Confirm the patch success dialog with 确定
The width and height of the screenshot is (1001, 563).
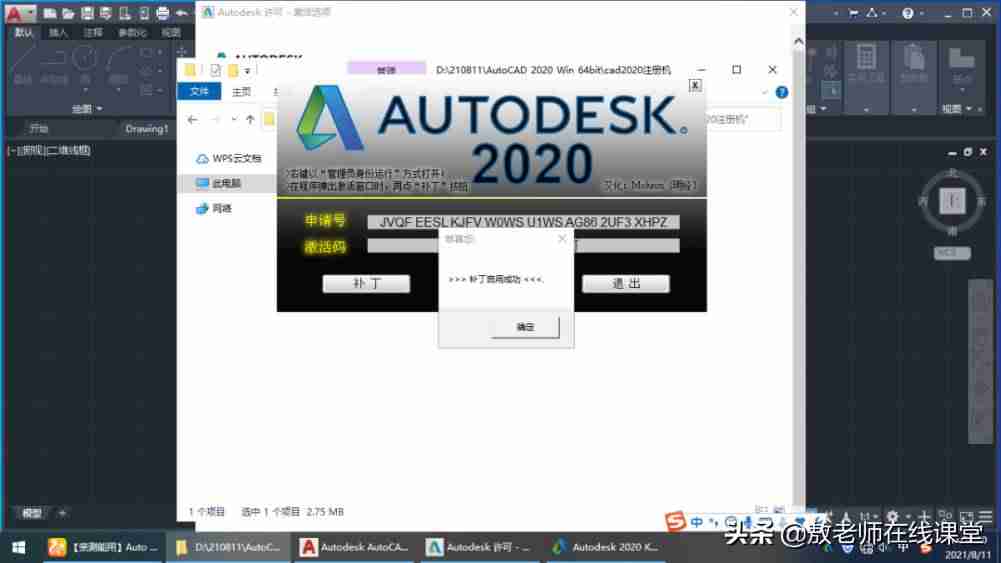pos(525,327)
